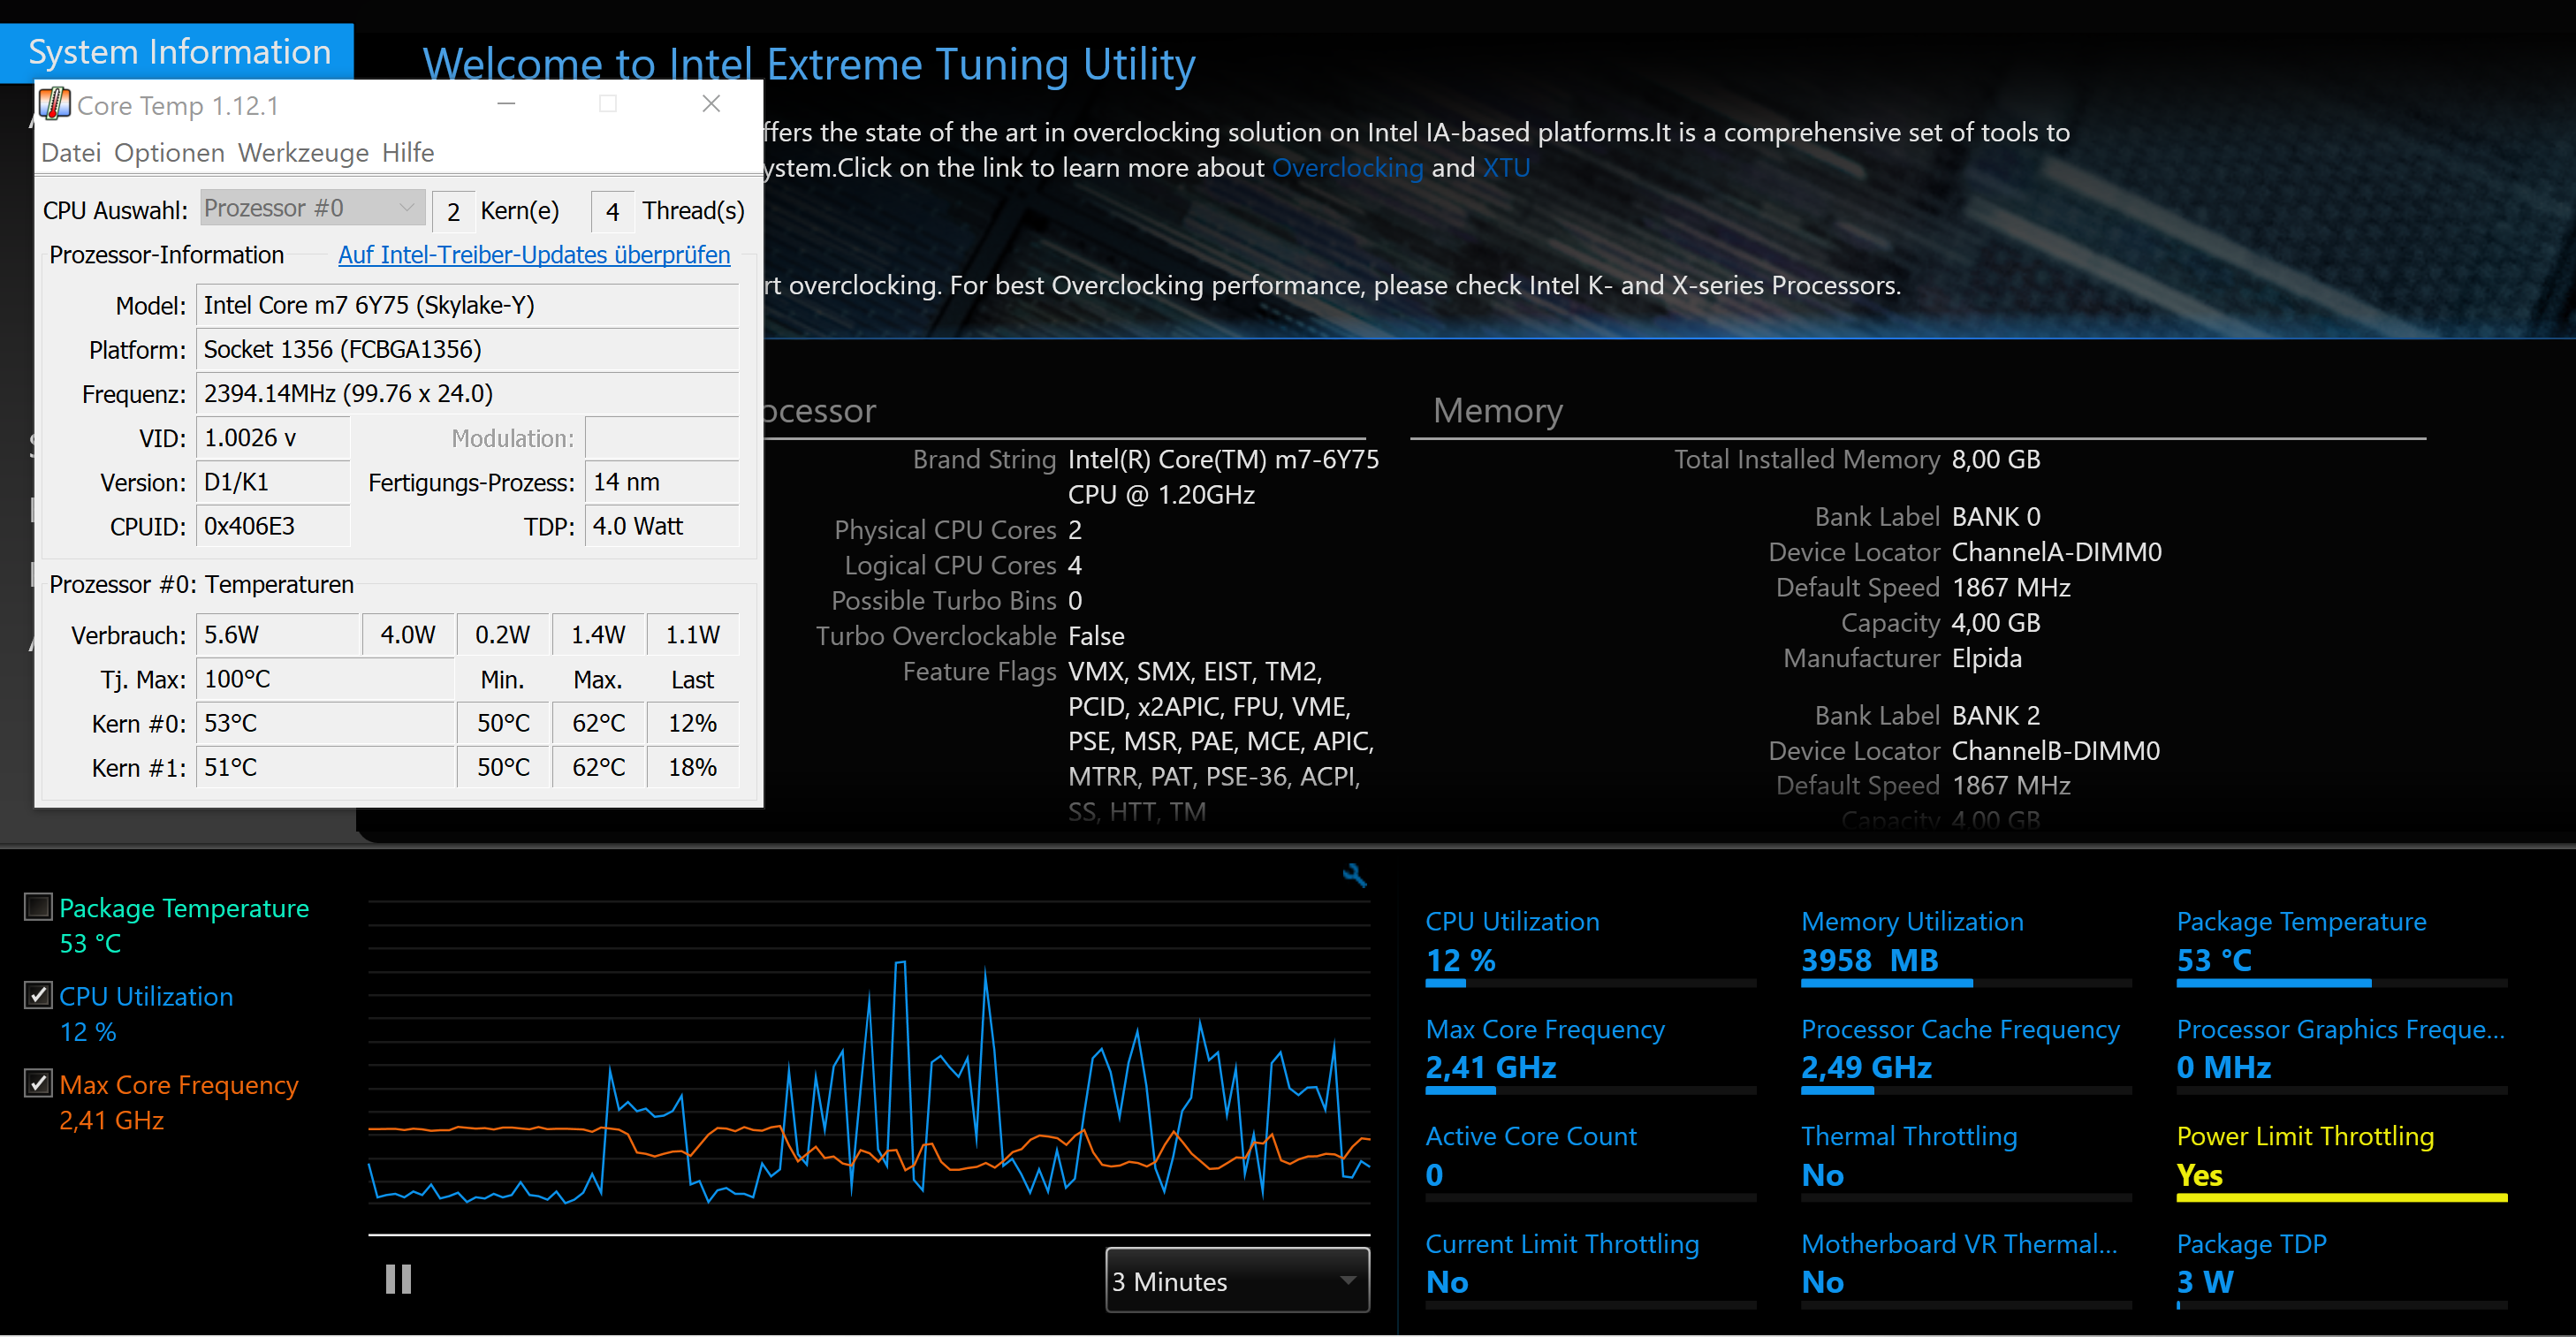Click the Kern #0 load value 12%
This screenshot has width=2576, height=1337.
[x=692, y=723]
